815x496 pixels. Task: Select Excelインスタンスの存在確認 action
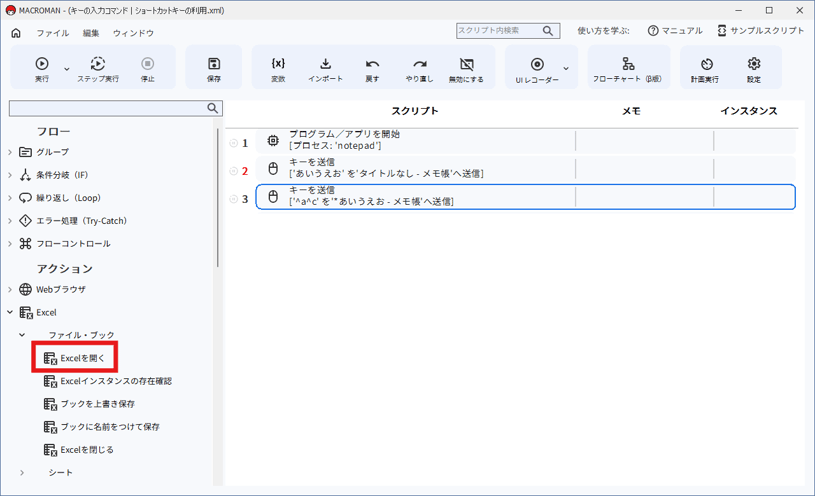pos(108,381)
